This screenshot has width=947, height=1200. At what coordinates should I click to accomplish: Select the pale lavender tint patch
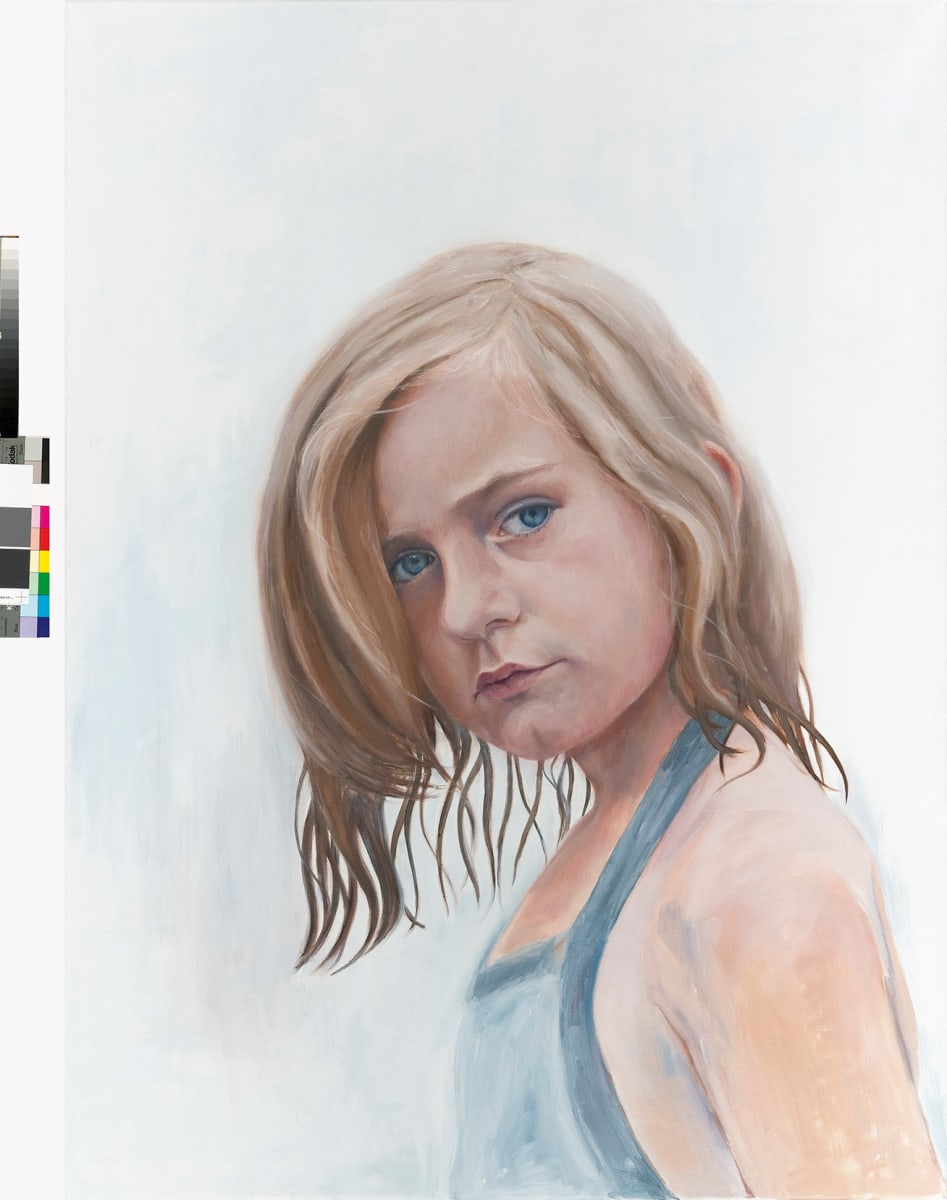[29, 627]
